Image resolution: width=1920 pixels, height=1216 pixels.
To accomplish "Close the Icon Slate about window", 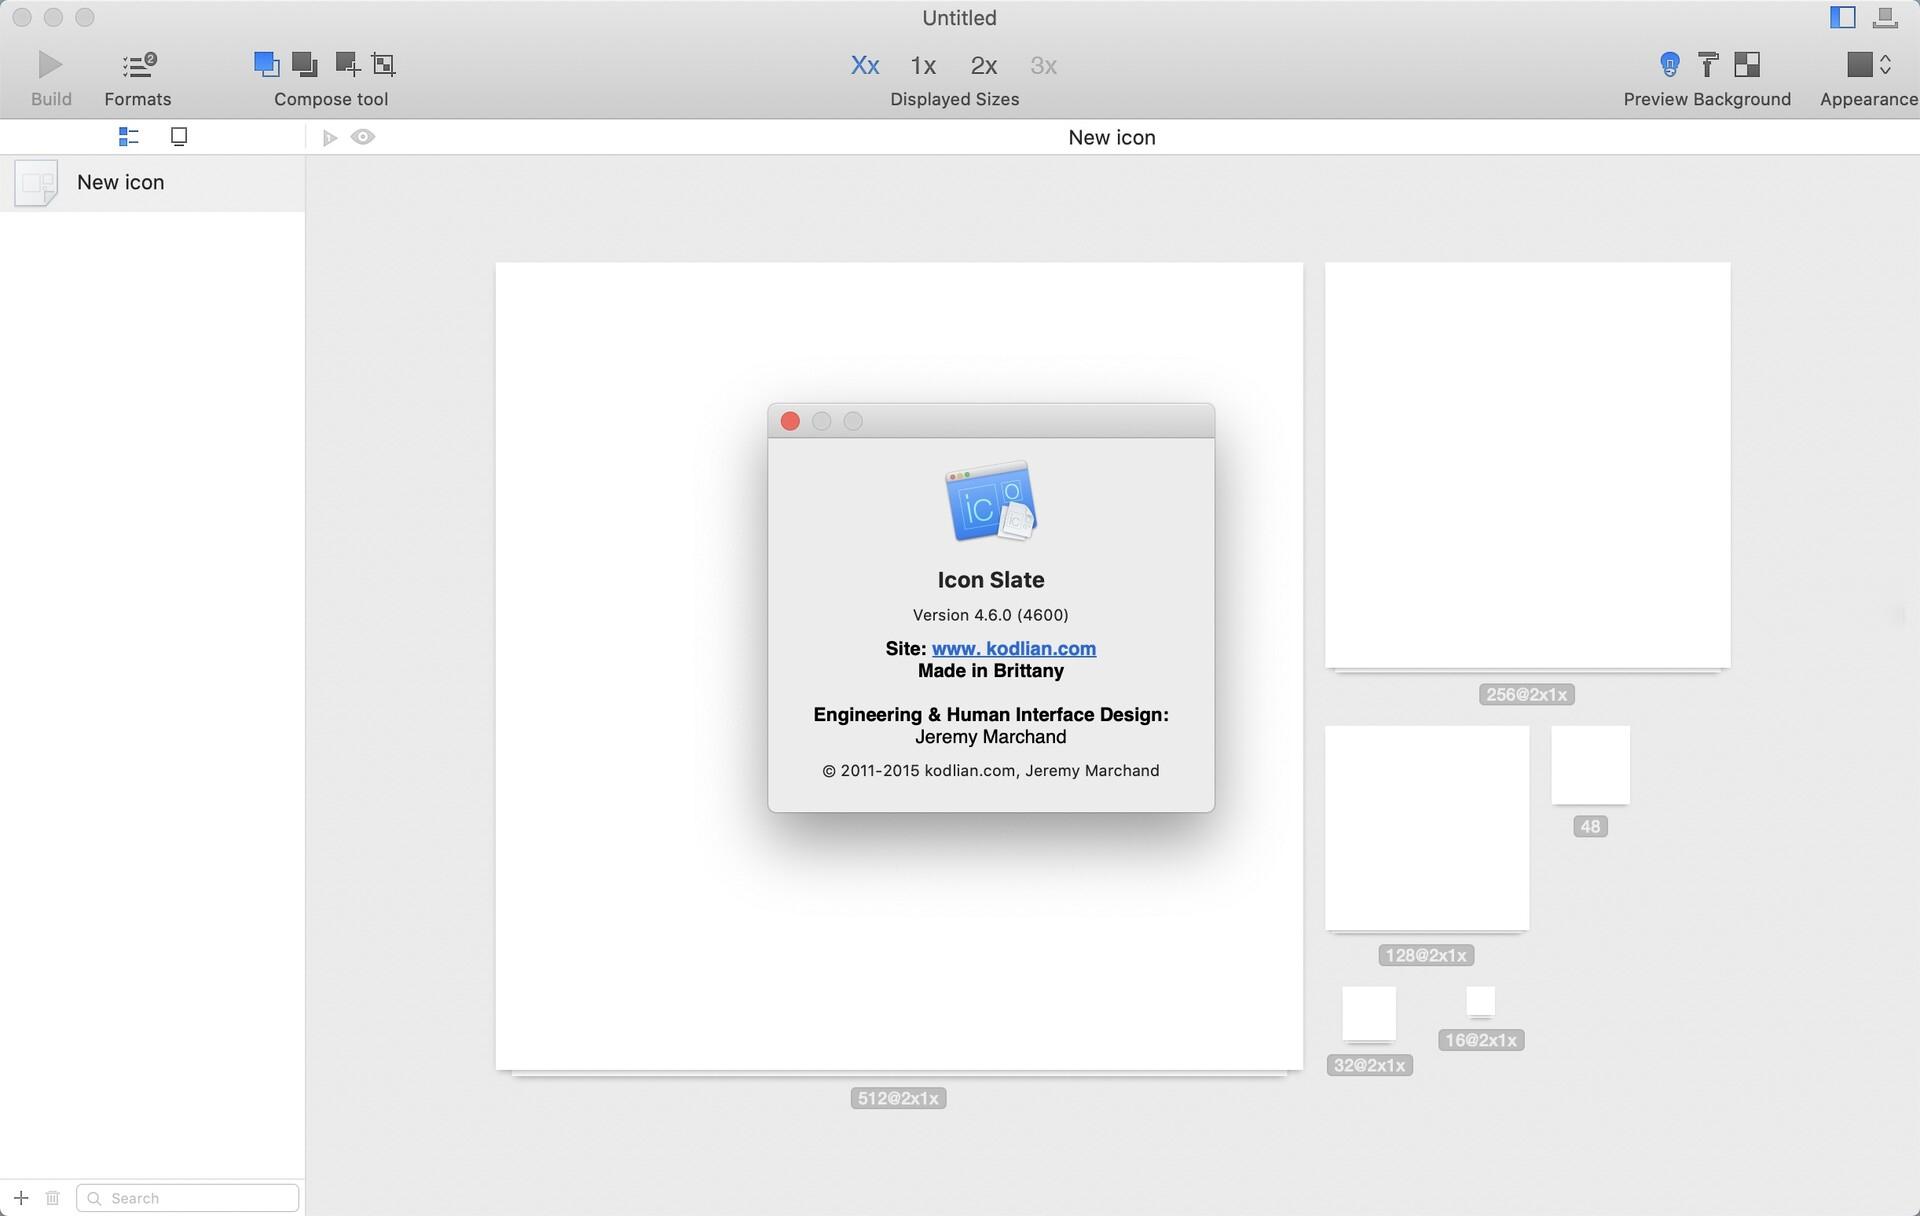I will 790,421.
